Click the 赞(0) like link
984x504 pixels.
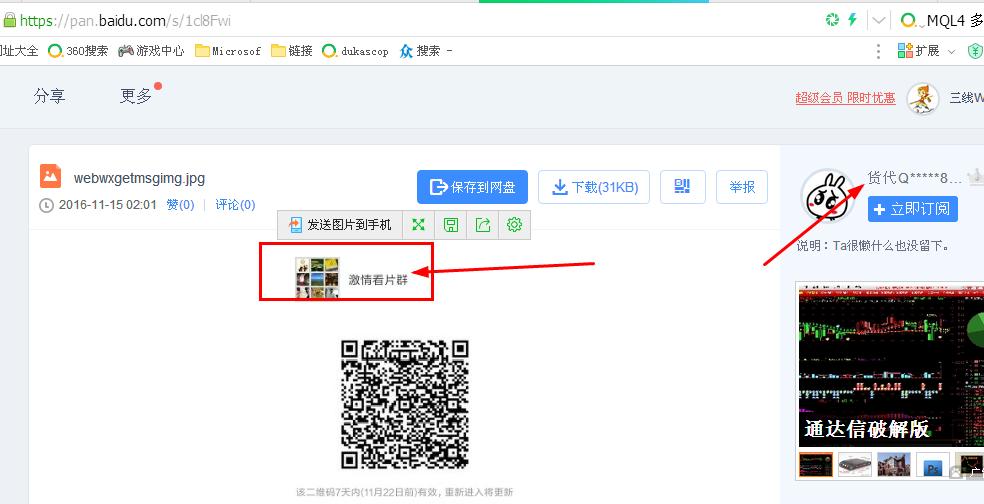click(180, 205)
